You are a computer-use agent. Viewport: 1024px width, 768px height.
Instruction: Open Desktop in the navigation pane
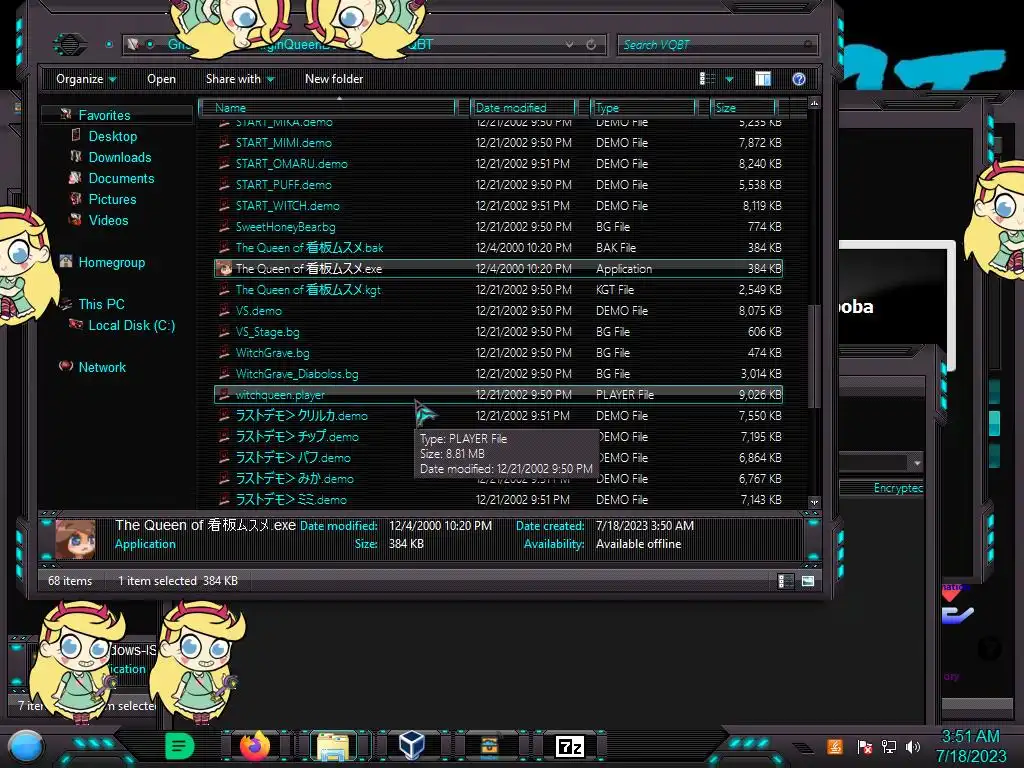point(112,136)
